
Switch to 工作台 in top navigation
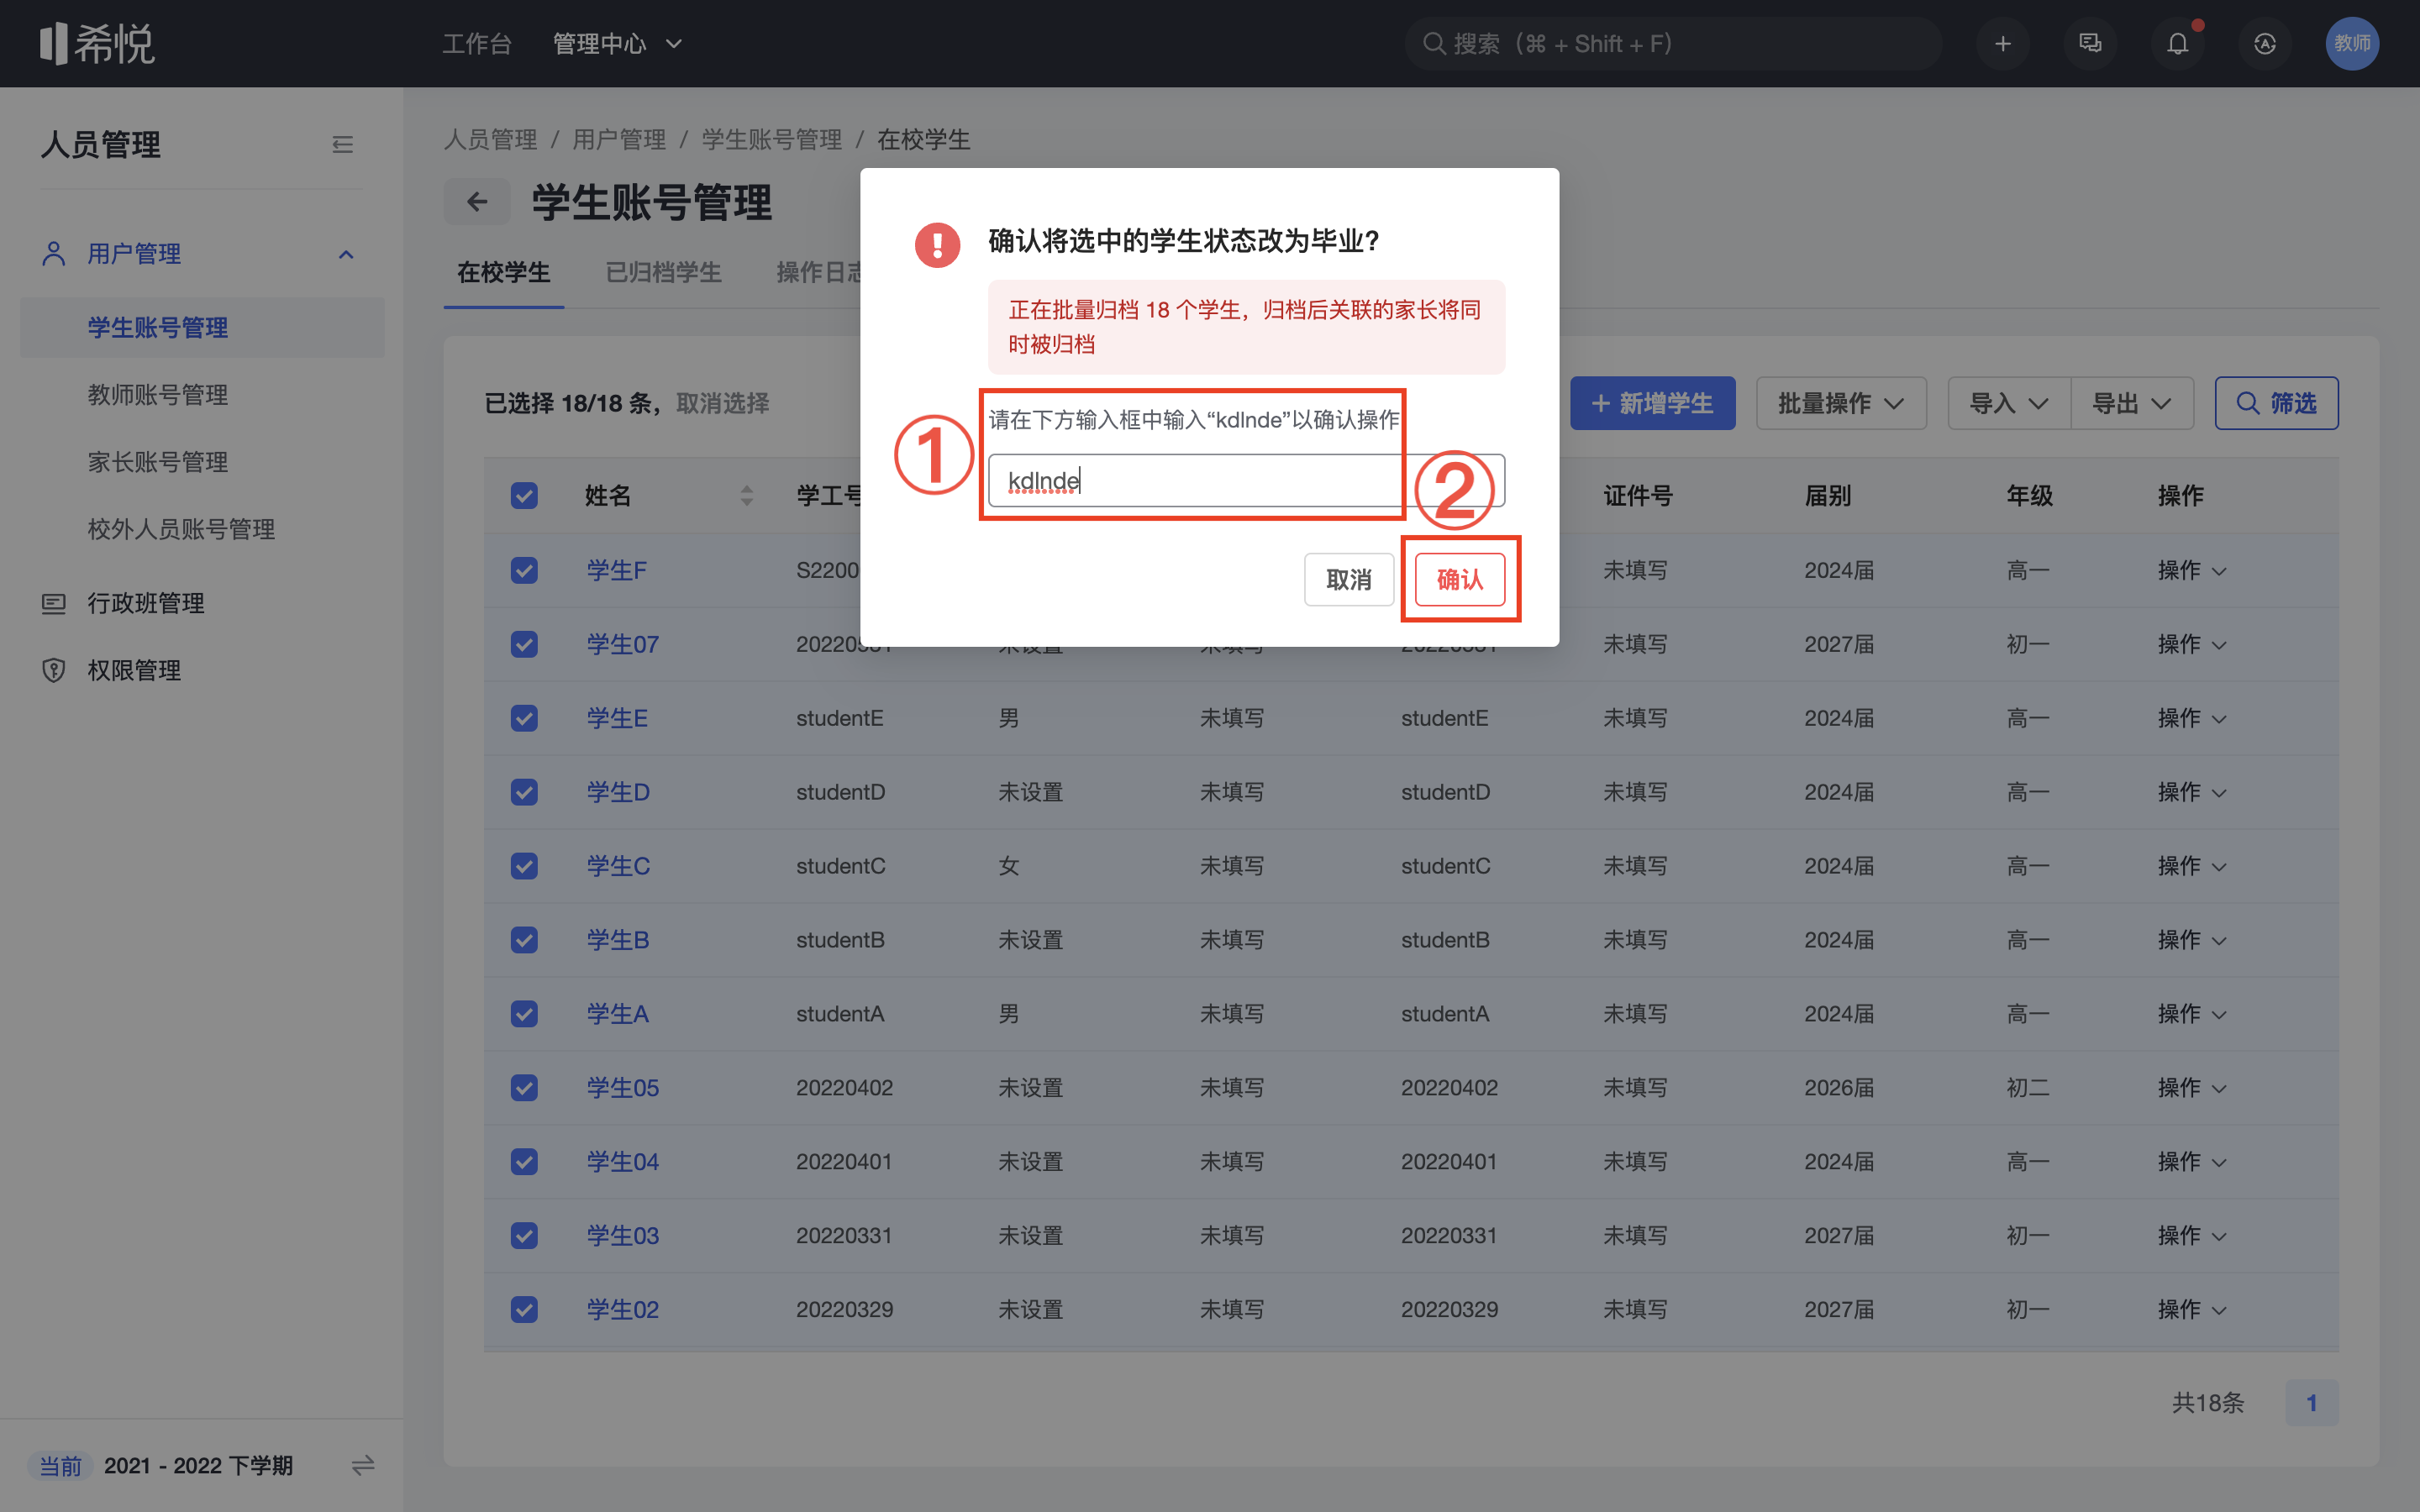click(477, 44)
